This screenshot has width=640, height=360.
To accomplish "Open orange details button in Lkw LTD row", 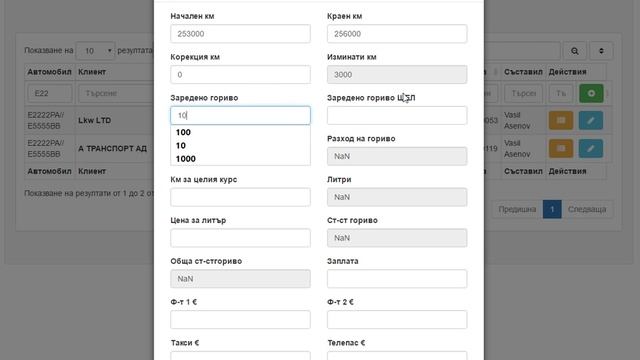I will [x=561, y=120].
